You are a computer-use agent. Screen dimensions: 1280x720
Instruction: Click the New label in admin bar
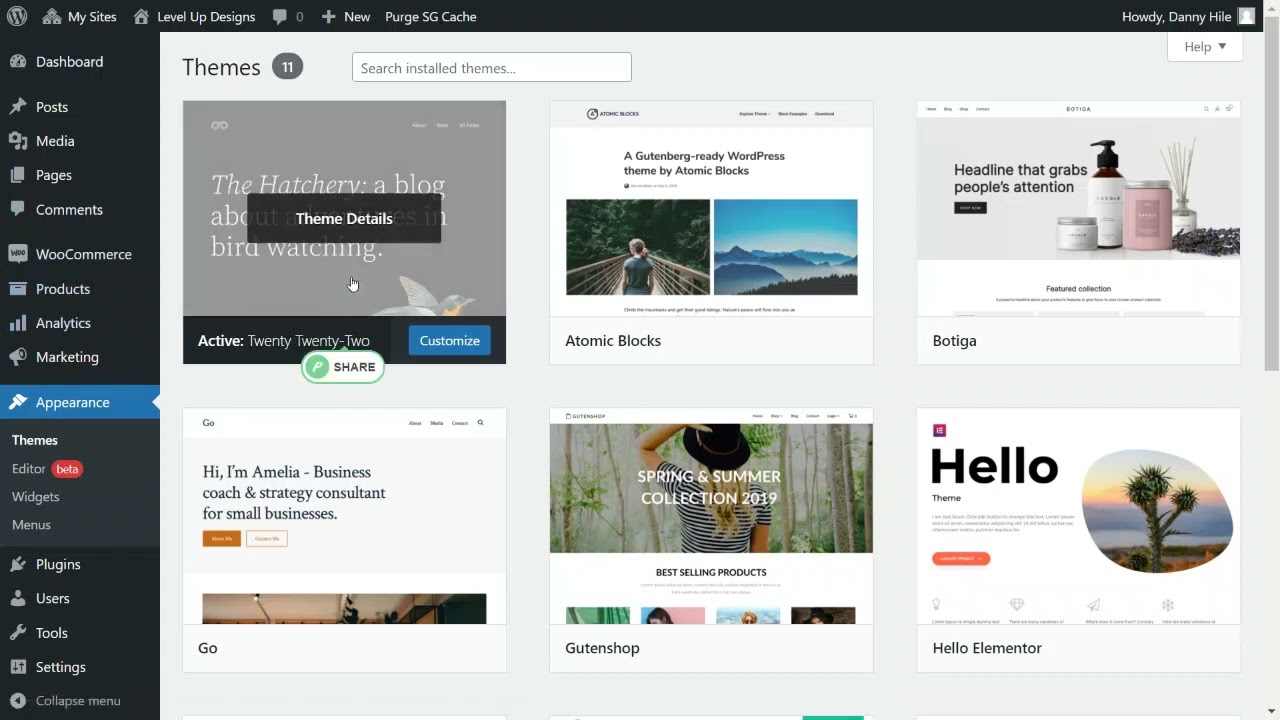pyautogui.click(x=357, y=16)
